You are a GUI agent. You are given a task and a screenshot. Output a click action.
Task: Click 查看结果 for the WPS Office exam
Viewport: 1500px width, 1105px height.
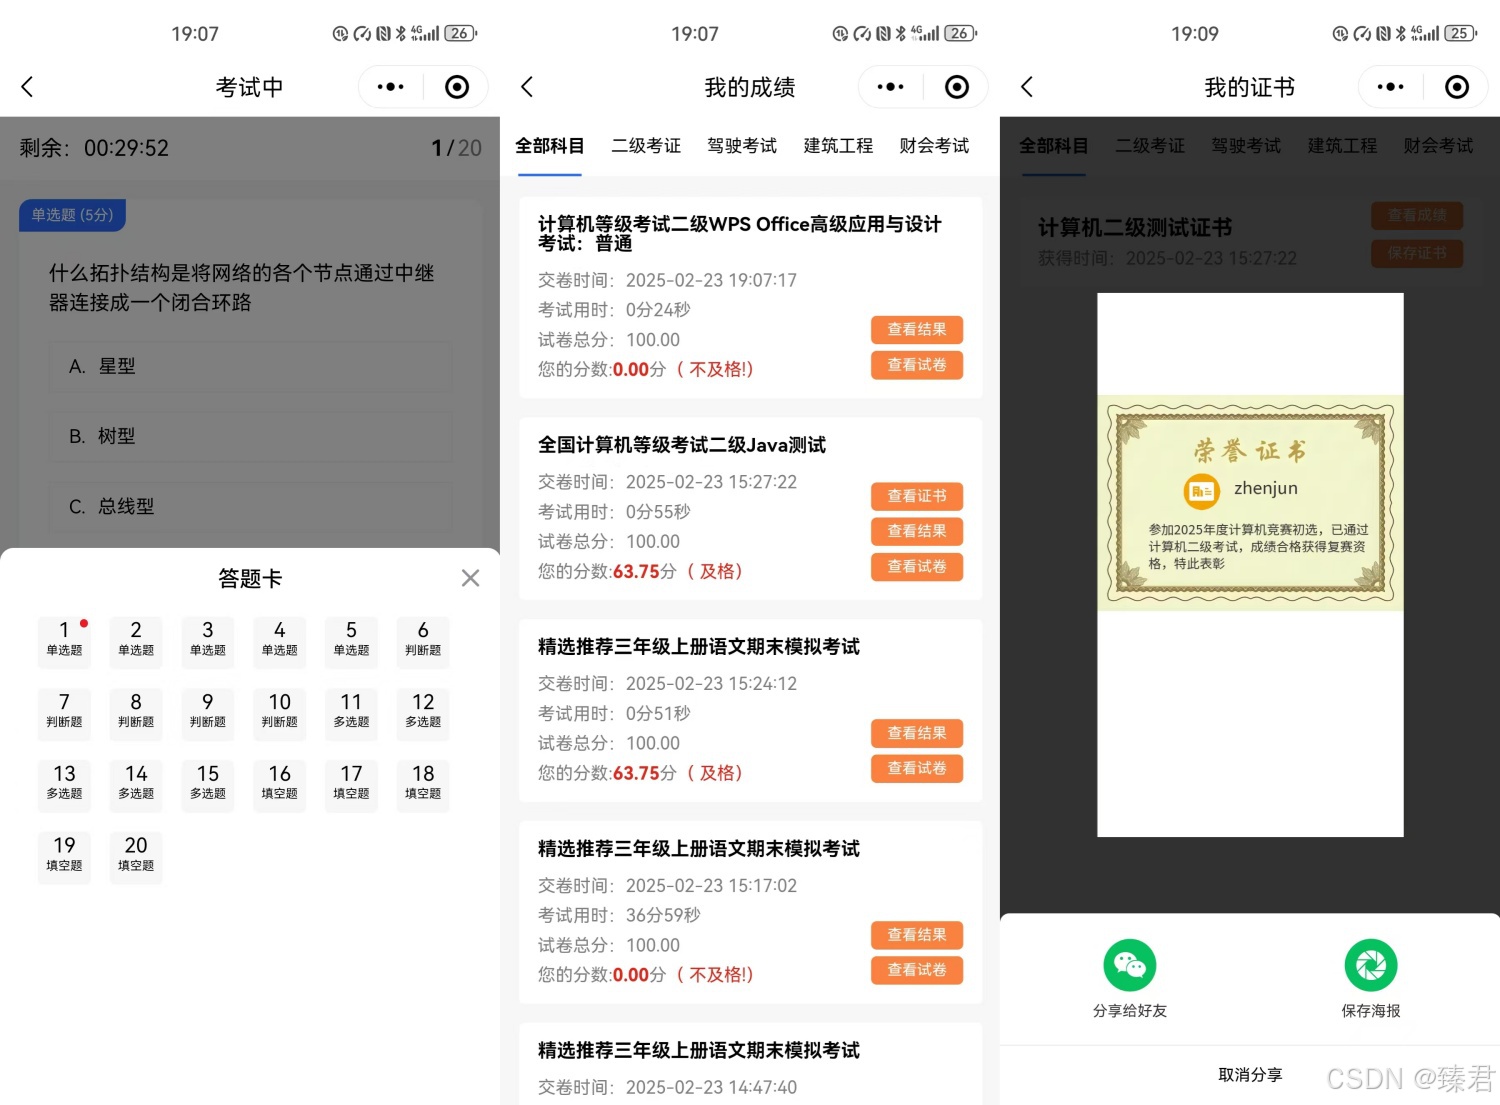[917, 330]
